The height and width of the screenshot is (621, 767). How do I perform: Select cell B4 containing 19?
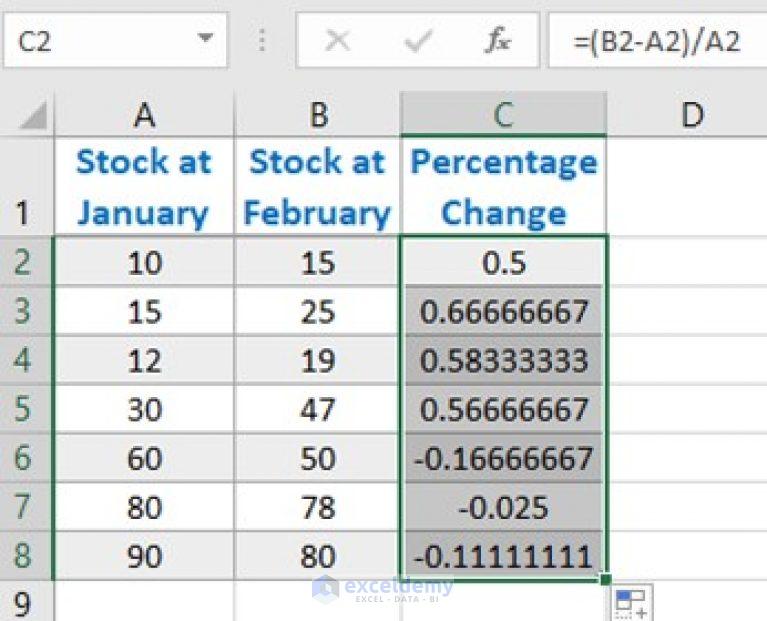click(x=317, y=360)
